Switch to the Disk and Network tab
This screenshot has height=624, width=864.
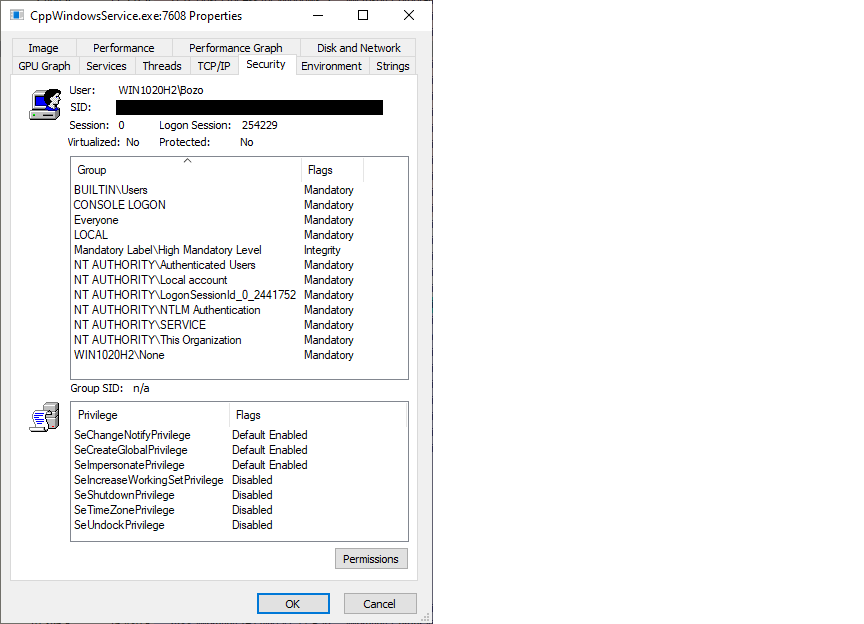[357, 47]
